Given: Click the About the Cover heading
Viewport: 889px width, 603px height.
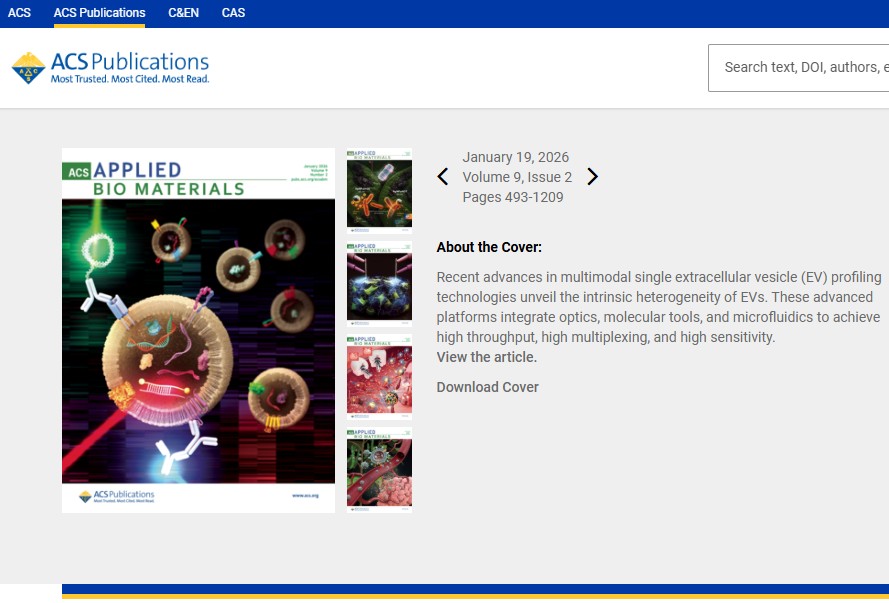Looking at the screenshot, I should (x=489, y=247).
